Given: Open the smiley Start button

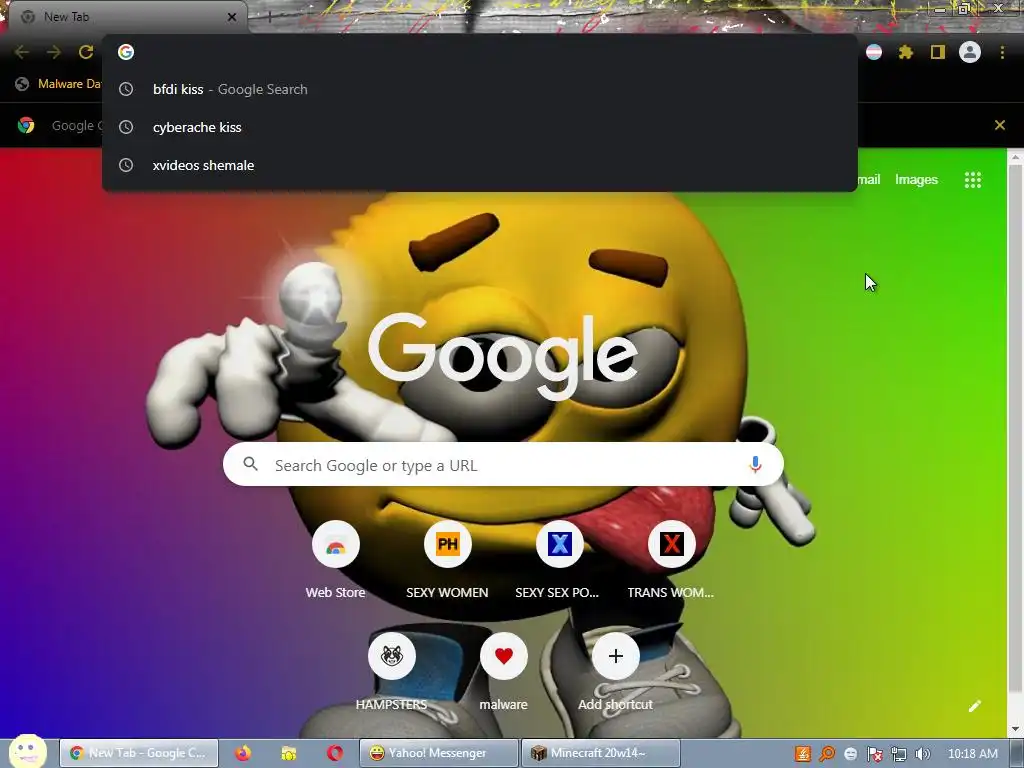Looking at the screenshot, I should [27, 752].
